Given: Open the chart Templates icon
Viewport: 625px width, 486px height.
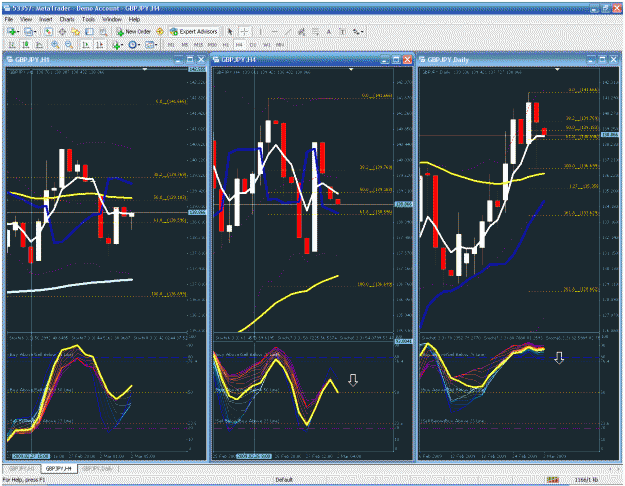Looking at the screenshot, I should tap(149, 45).
